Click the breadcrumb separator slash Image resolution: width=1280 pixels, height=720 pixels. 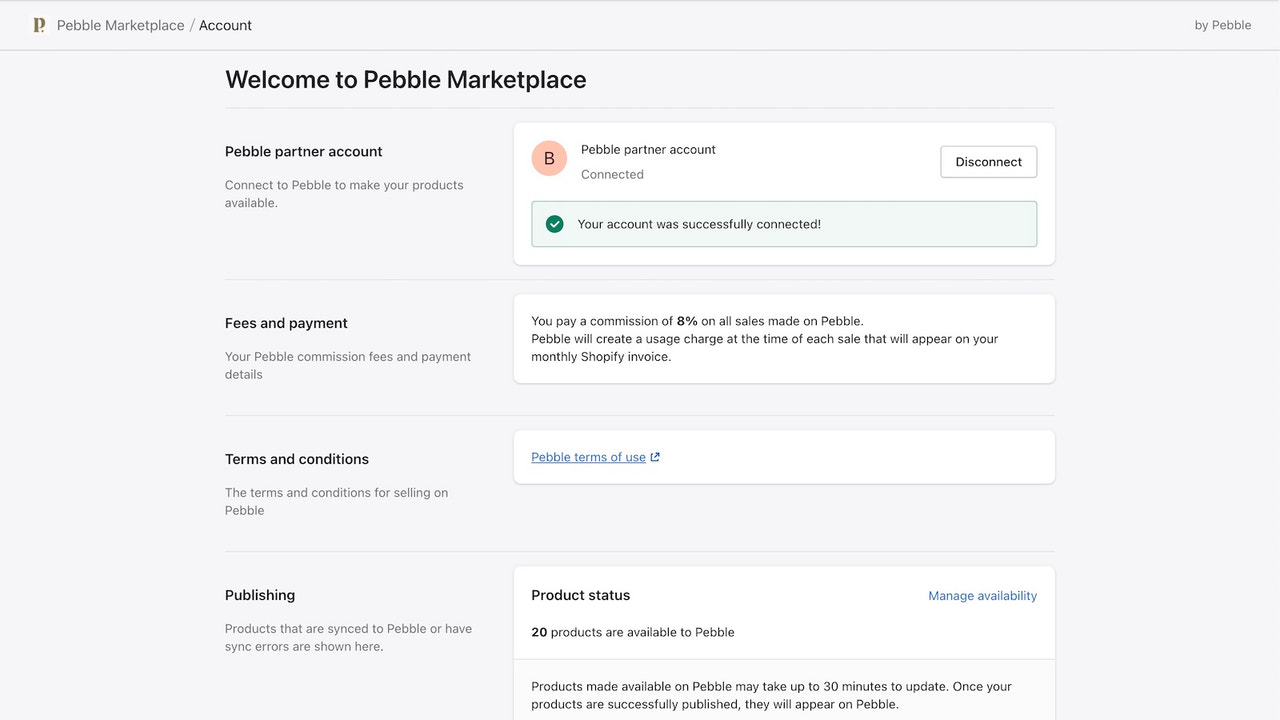point(191,25)
